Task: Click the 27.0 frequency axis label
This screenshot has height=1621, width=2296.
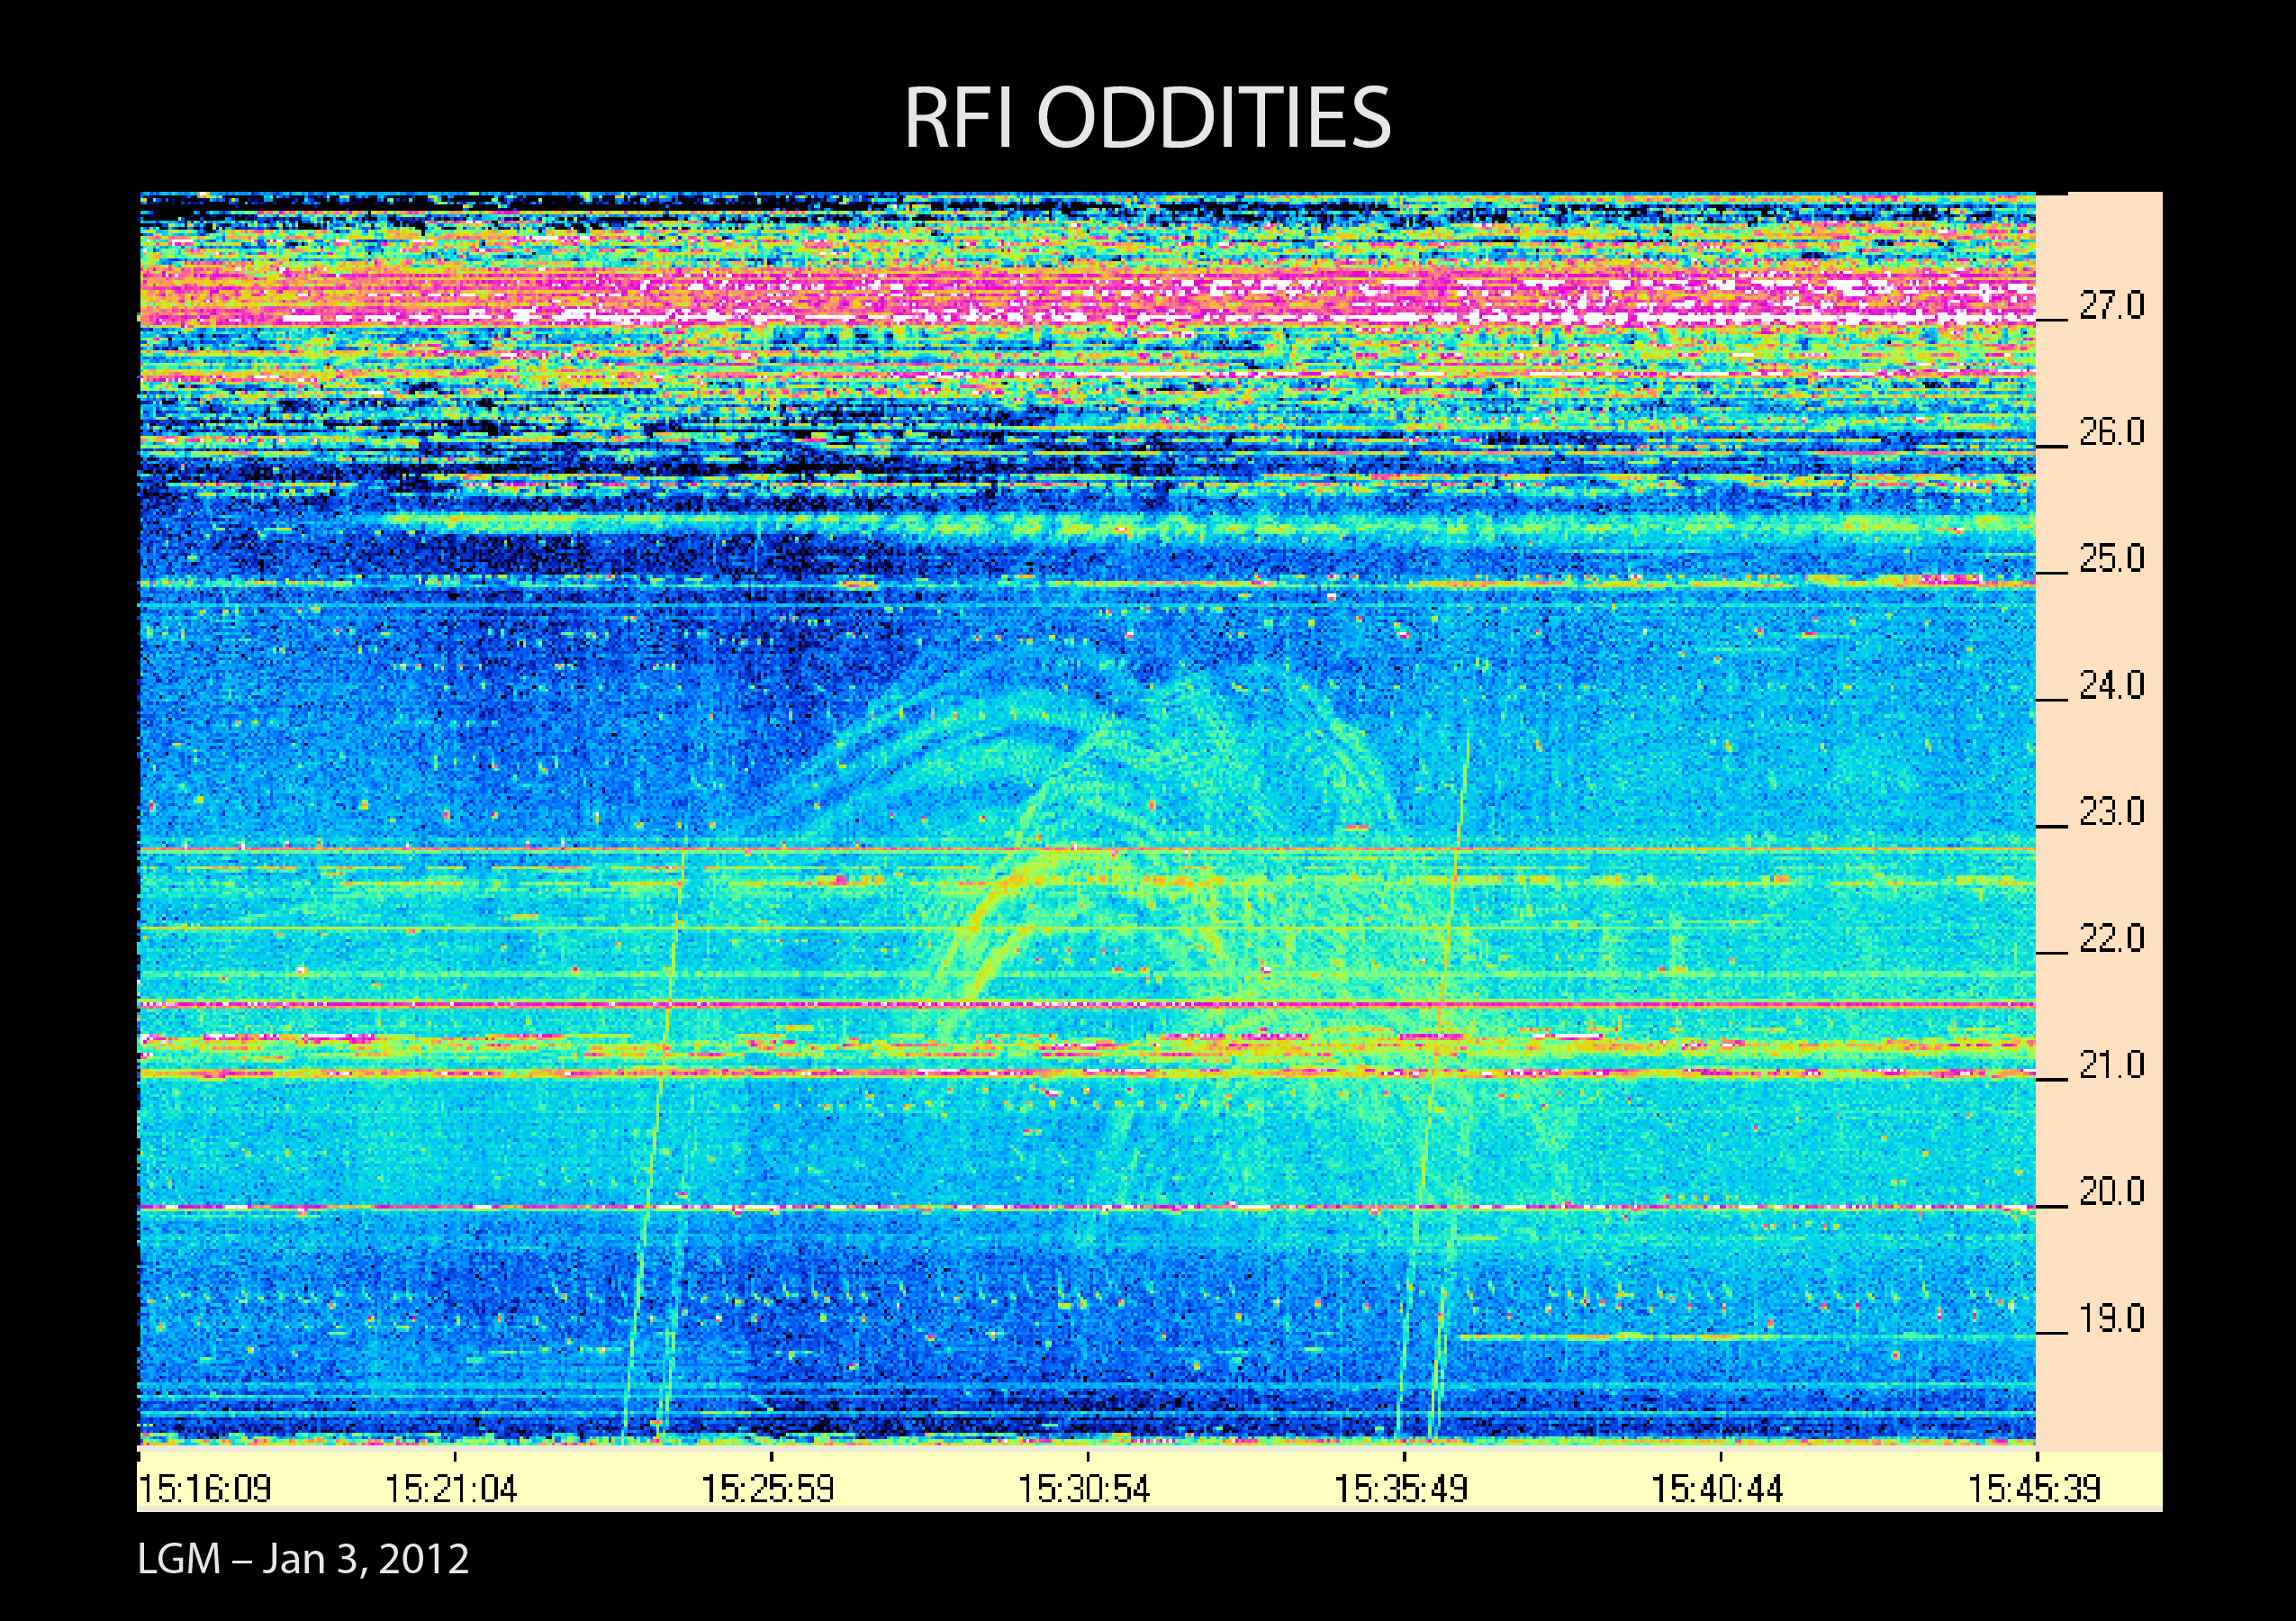Action: [2111, 306]
